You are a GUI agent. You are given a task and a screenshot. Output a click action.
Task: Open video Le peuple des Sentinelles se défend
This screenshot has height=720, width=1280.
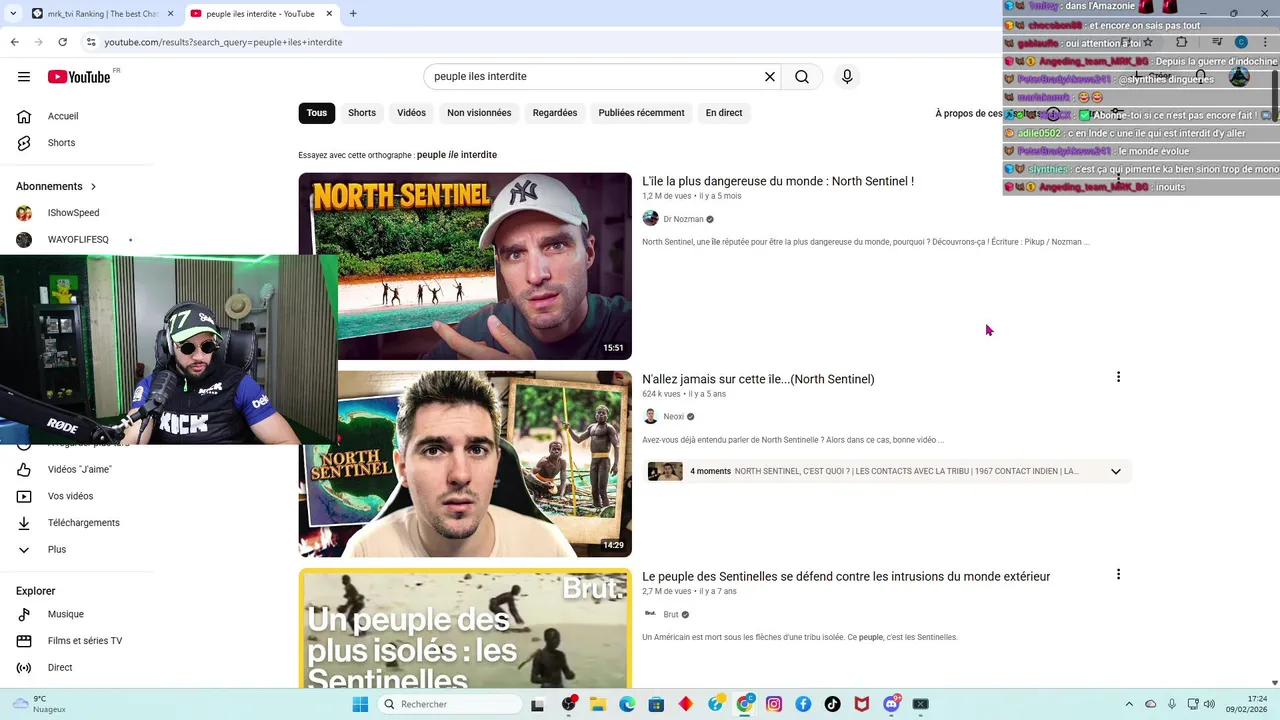(x=846, y=577)
